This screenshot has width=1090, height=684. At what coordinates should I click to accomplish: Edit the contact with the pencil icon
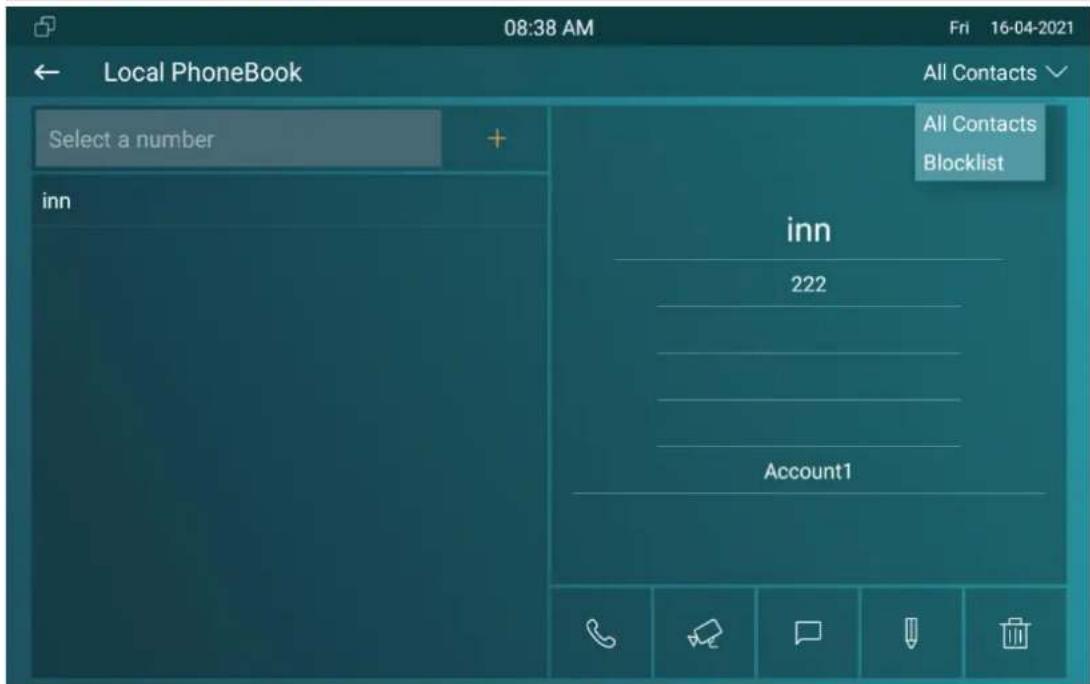pos(911,633)
